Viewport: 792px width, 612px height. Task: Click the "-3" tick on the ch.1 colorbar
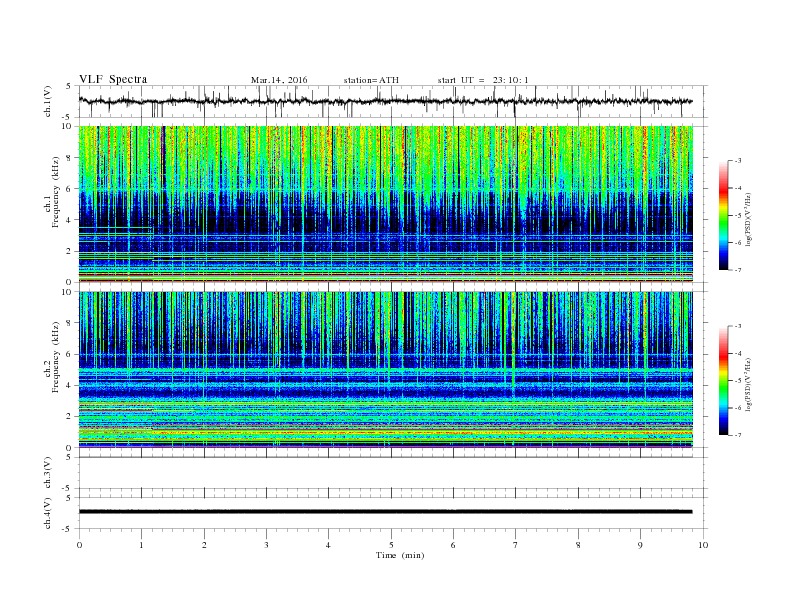[x=738, y=161]
